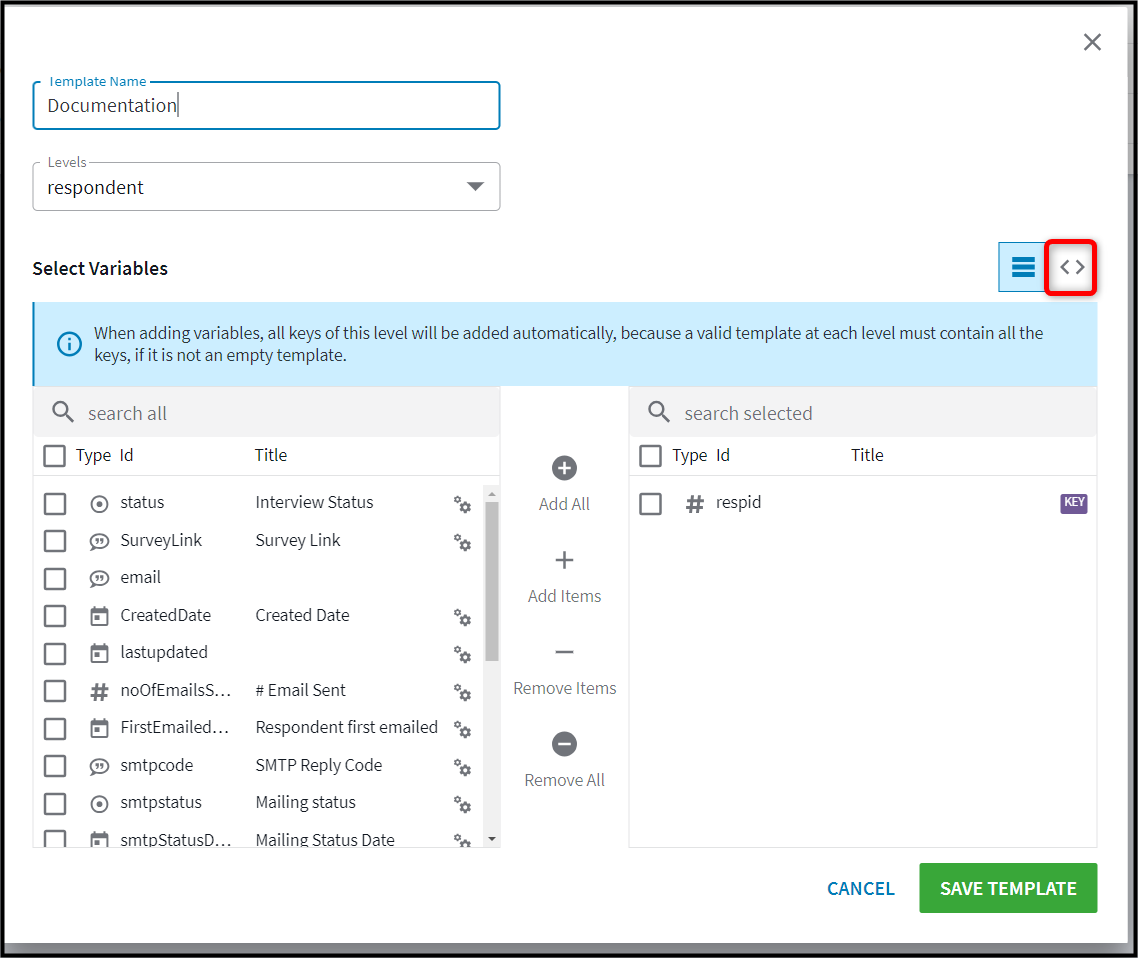This screenshot has height=958, width=1138.
Task: Open settings gears for smtpcode row
Action: [x=462, y=766]
